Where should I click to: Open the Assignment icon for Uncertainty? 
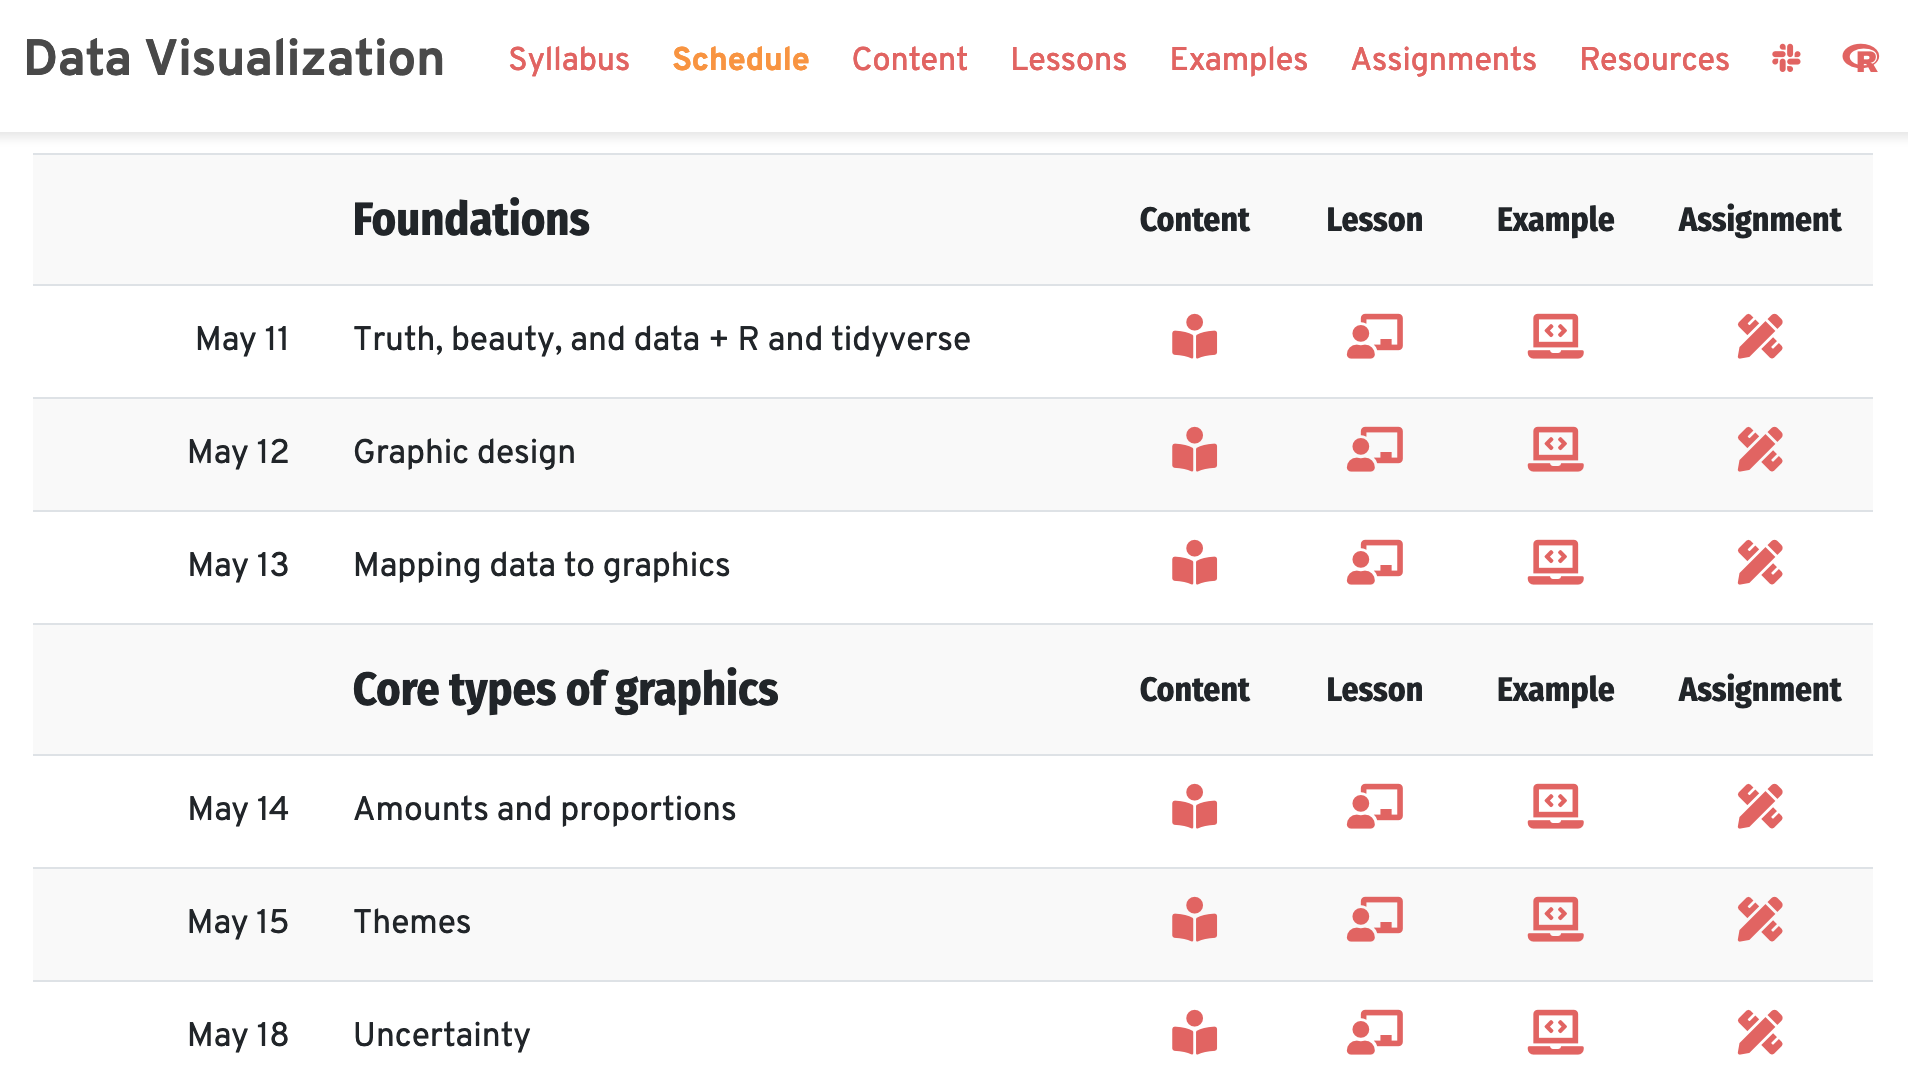[1760, 1034]
